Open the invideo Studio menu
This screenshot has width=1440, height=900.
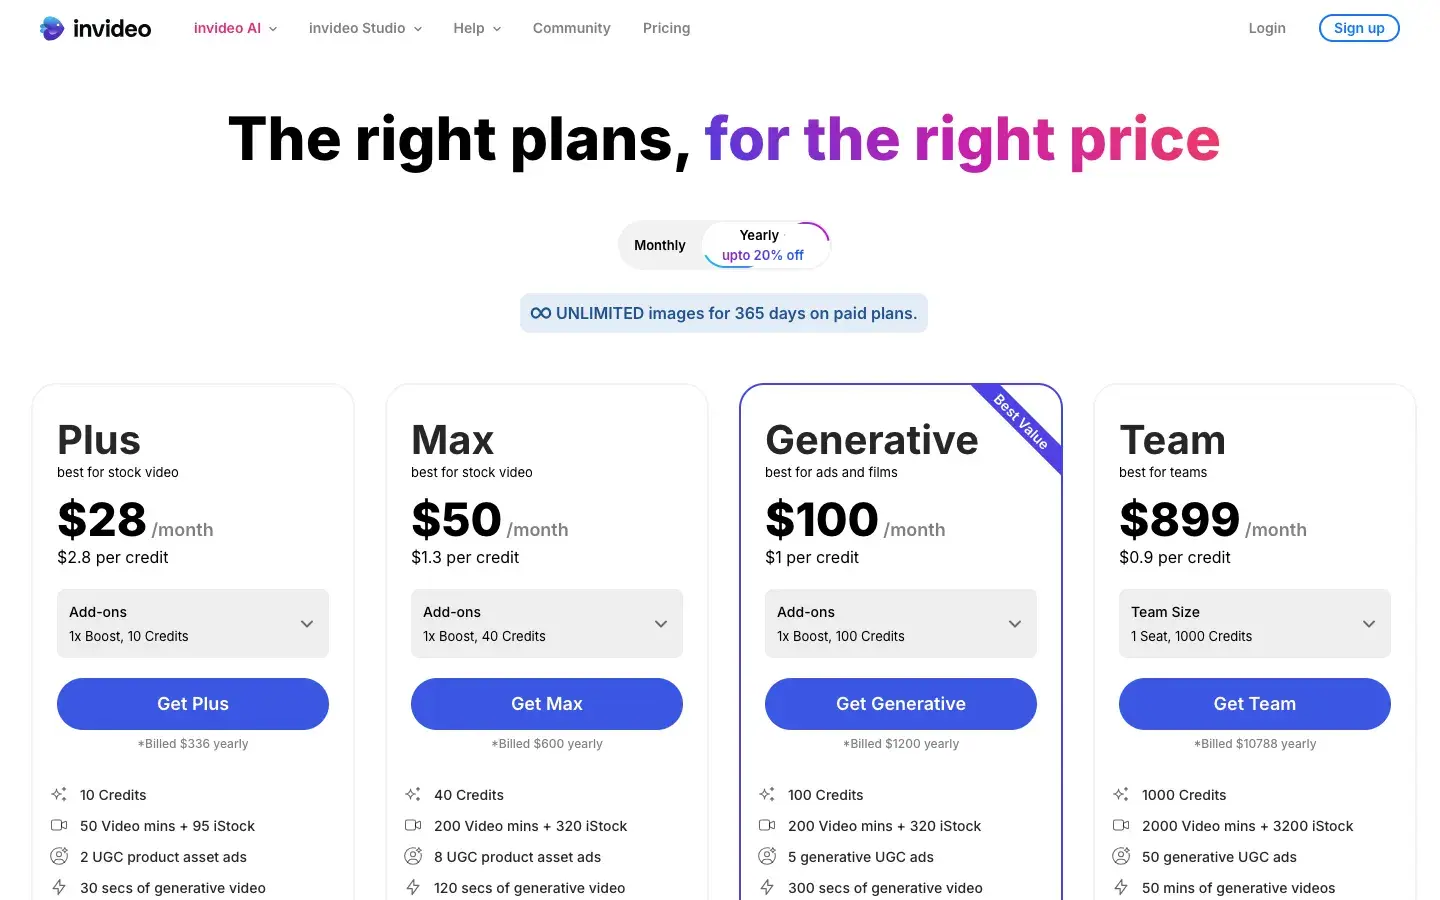pyautogui.click(x=365, y=28)
